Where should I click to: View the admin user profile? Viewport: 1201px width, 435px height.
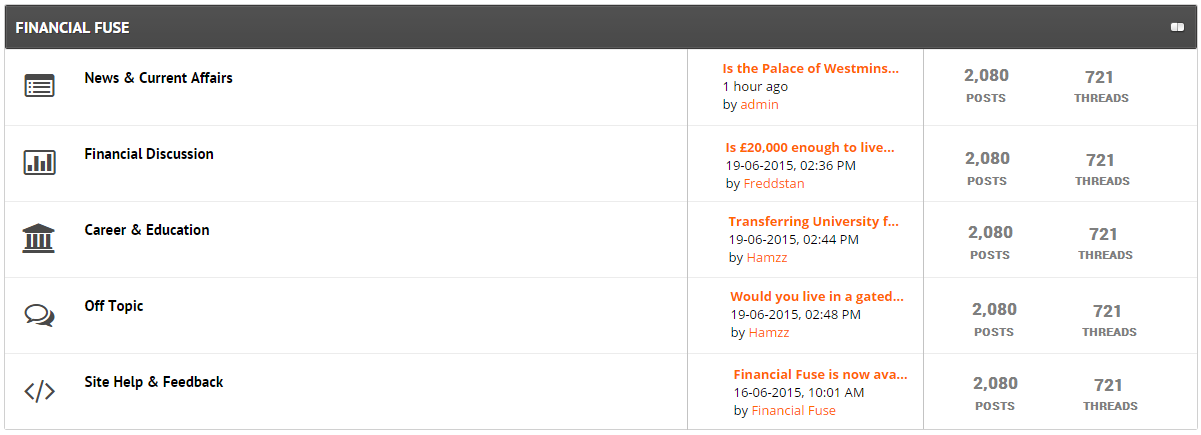pos(759,104)
